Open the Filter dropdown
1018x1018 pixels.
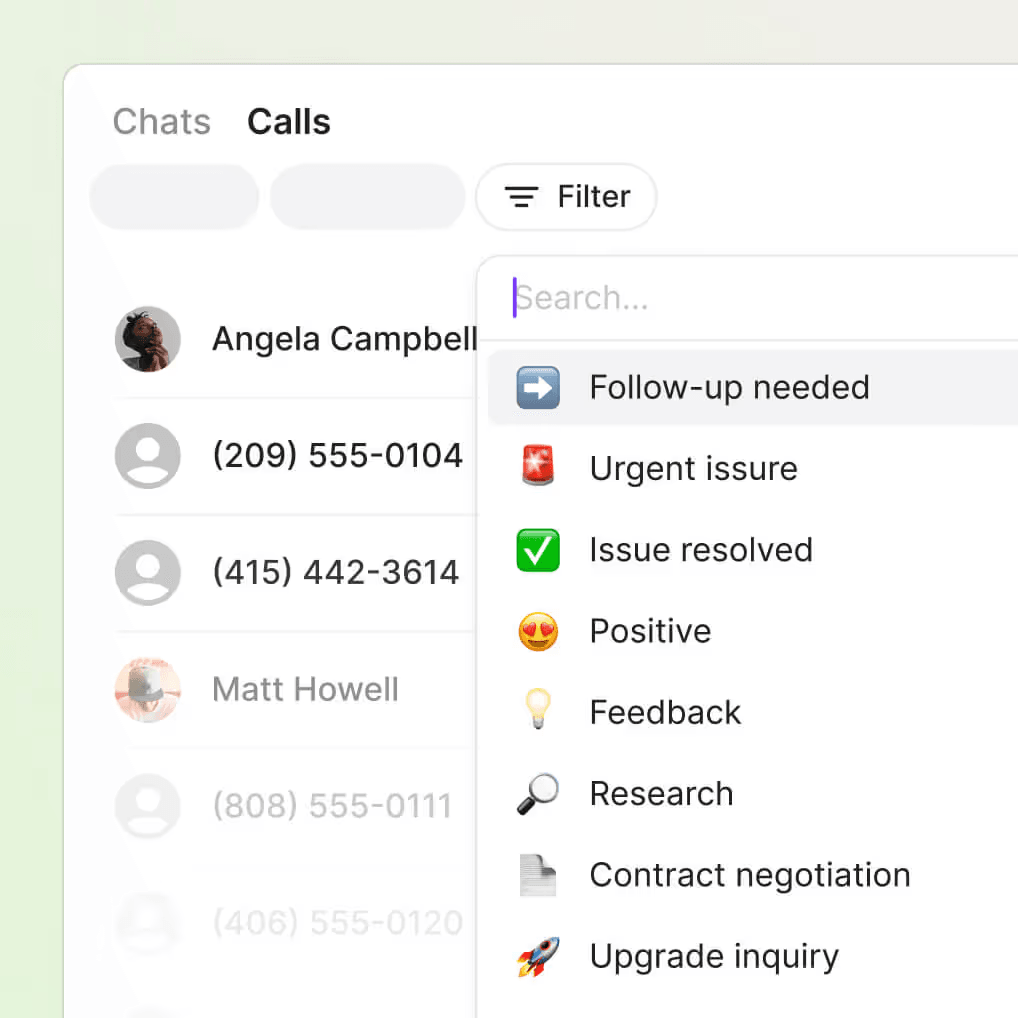click(x=566, y=197)
